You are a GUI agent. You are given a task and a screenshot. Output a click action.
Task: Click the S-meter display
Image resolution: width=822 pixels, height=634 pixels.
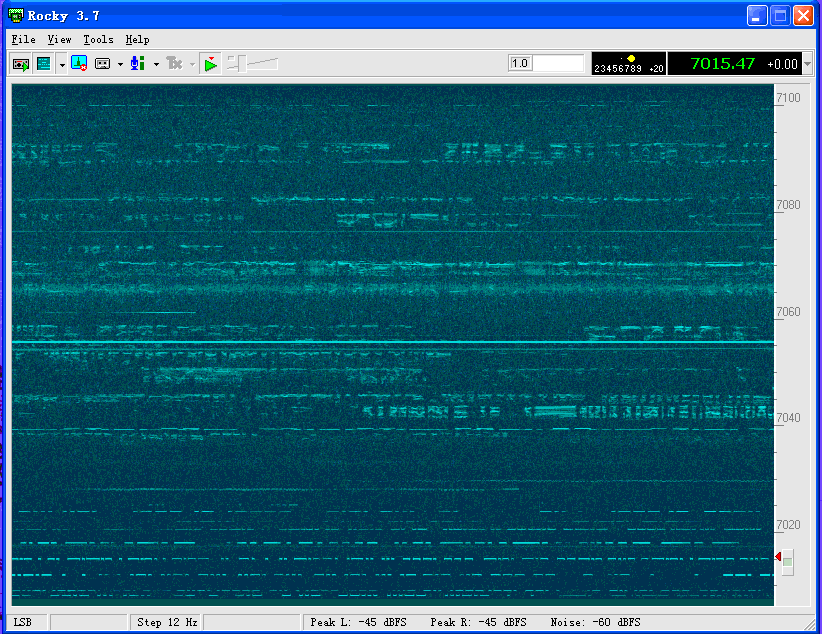pos(629,63)
